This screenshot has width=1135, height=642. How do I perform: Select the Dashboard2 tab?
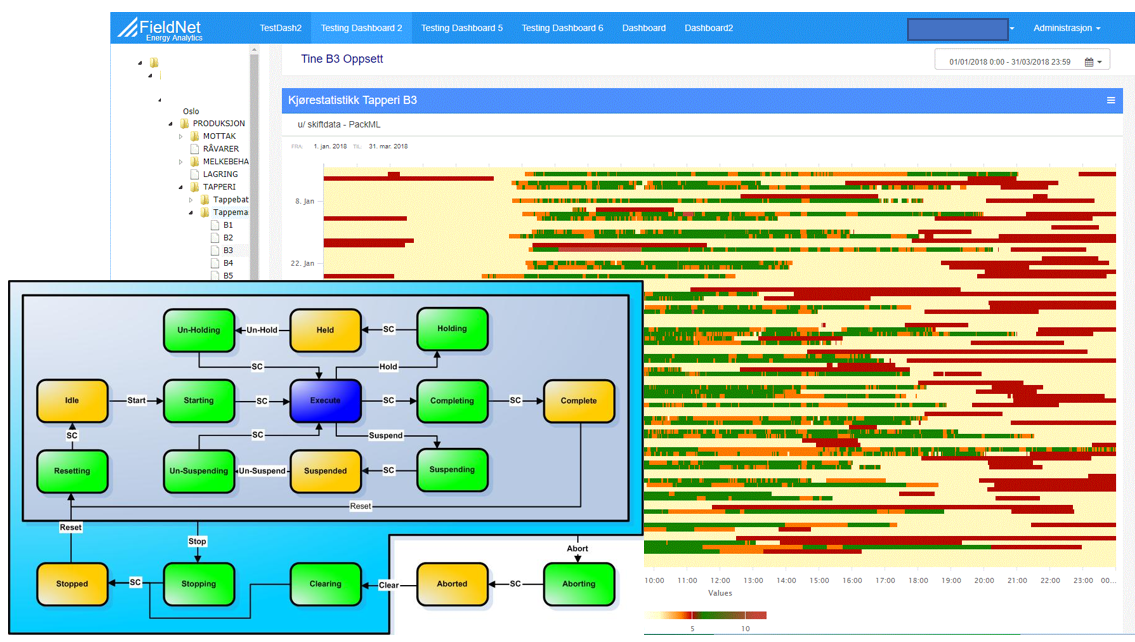[709, 28]
